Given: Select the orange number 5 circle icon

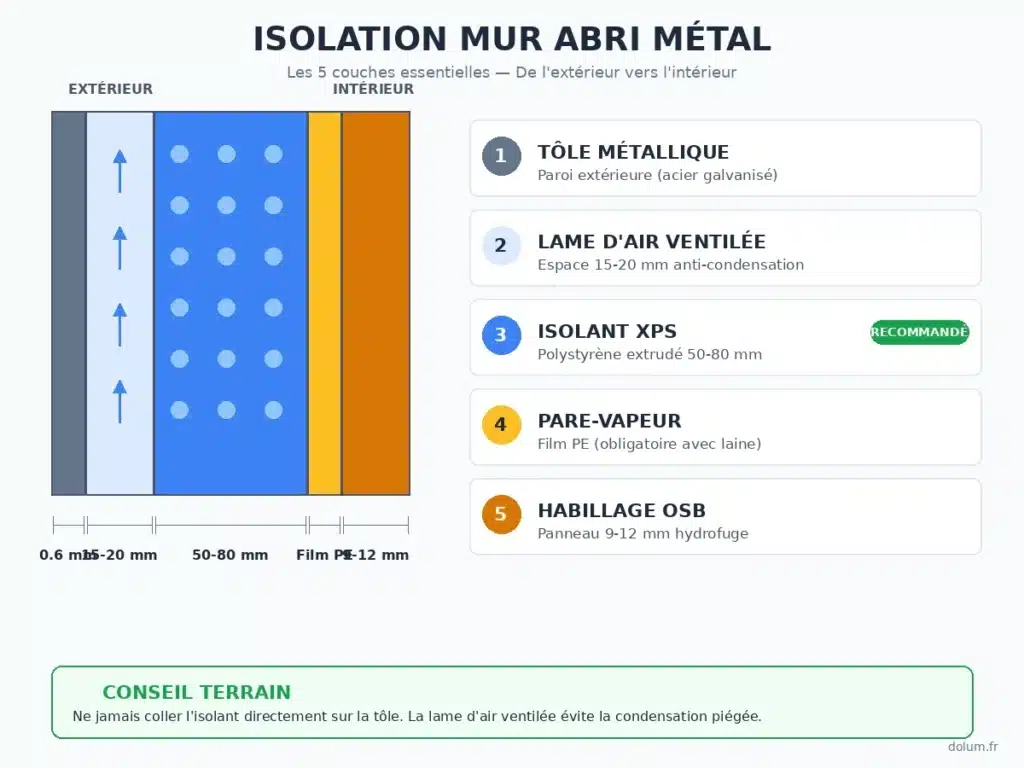Looking at the screenshot, I should pyautogui.click(x=502, y=514).
